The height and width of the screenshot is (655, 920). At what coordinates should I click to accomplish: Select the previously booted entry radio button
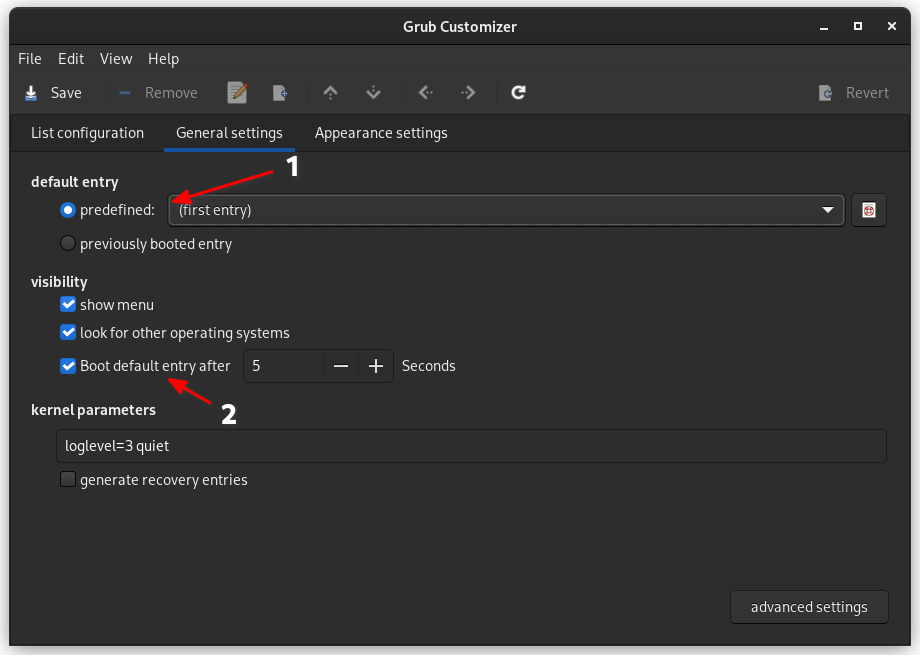pyautogui.click(x=67, y=243)
